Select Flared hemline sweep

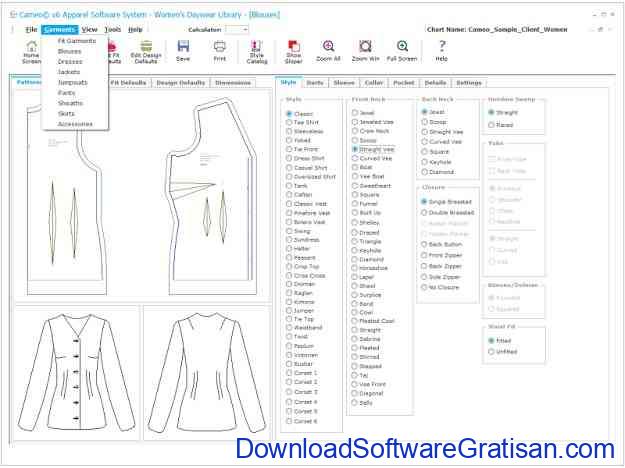pos(501,125)
